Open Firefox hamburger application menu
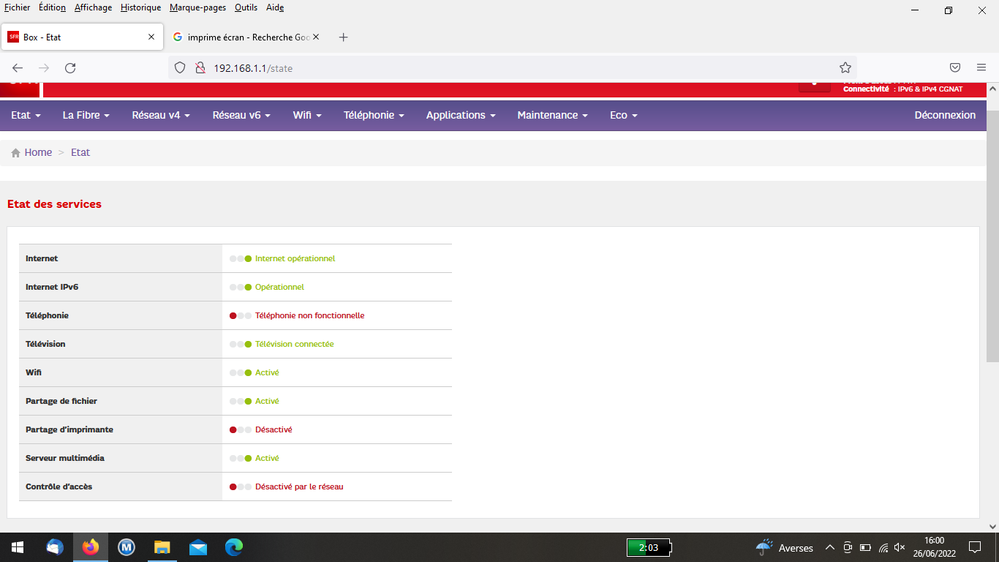The image size is (999, 562). pyautogui.click(x=983, y=68)
